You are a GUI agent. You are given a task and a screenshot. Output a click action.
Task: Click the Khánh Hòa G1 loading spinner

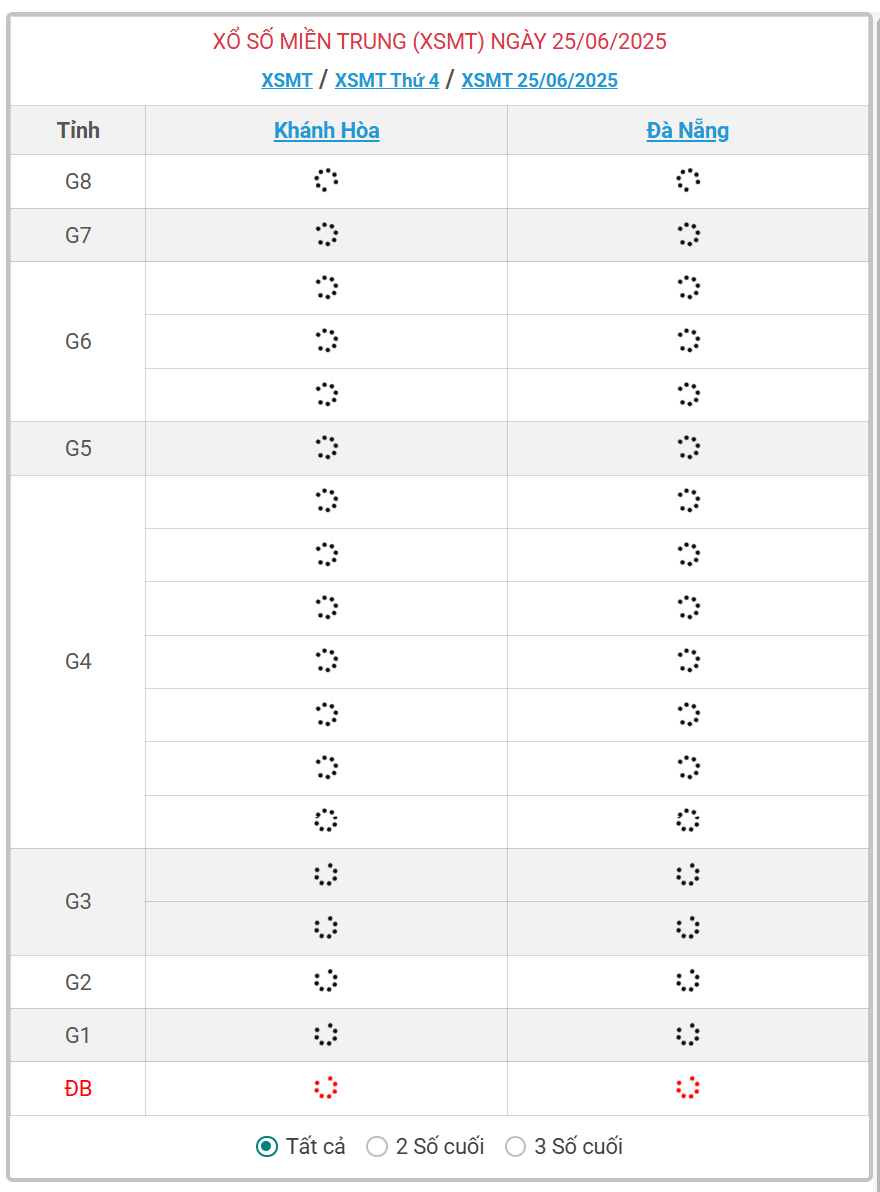coord(326,1034)
